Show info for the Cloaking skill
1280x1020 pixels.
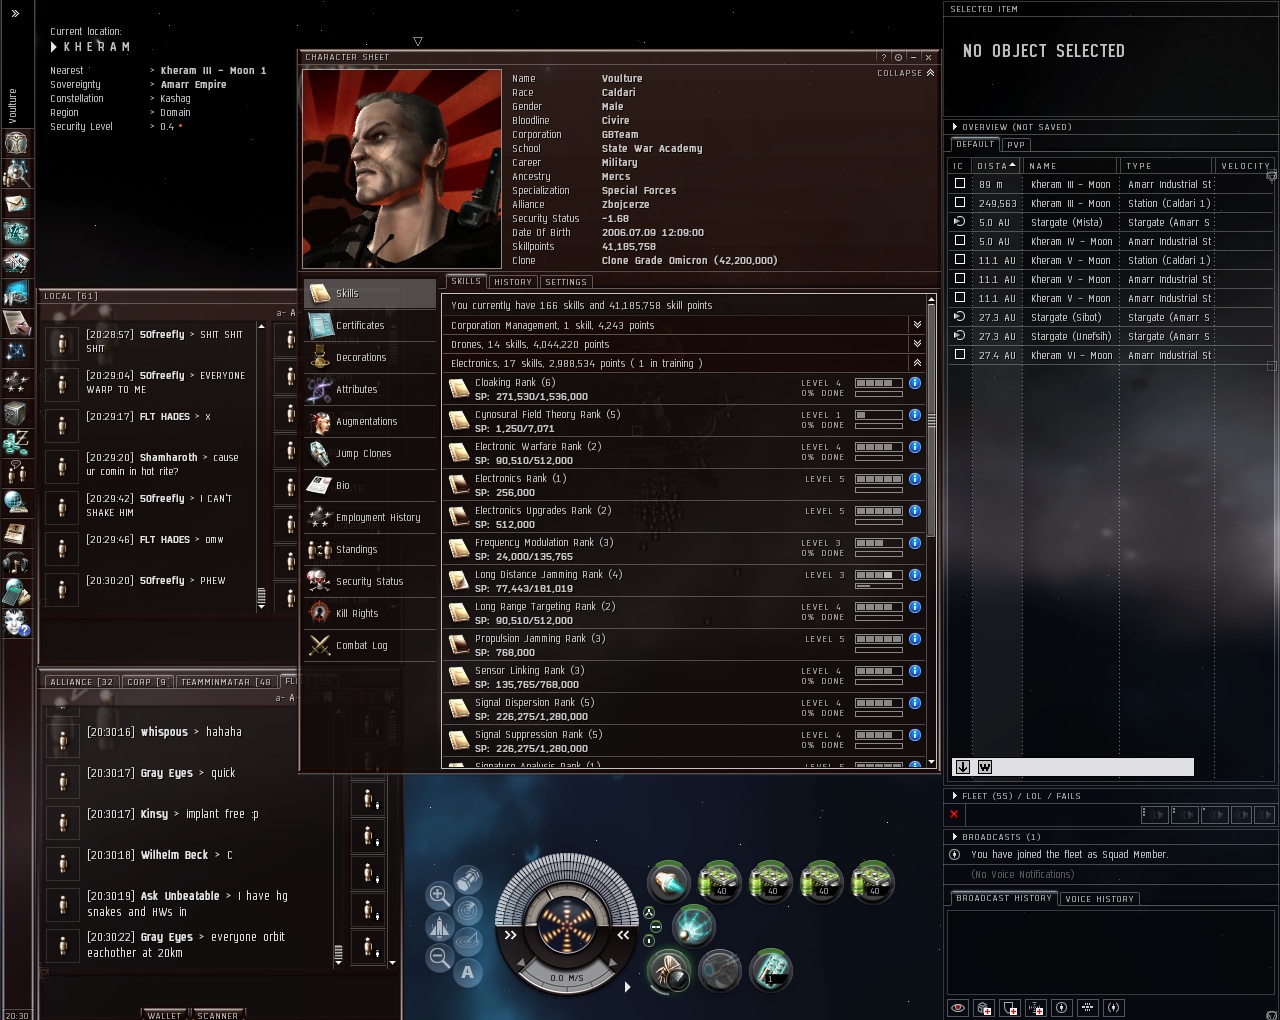pos(915,383)
